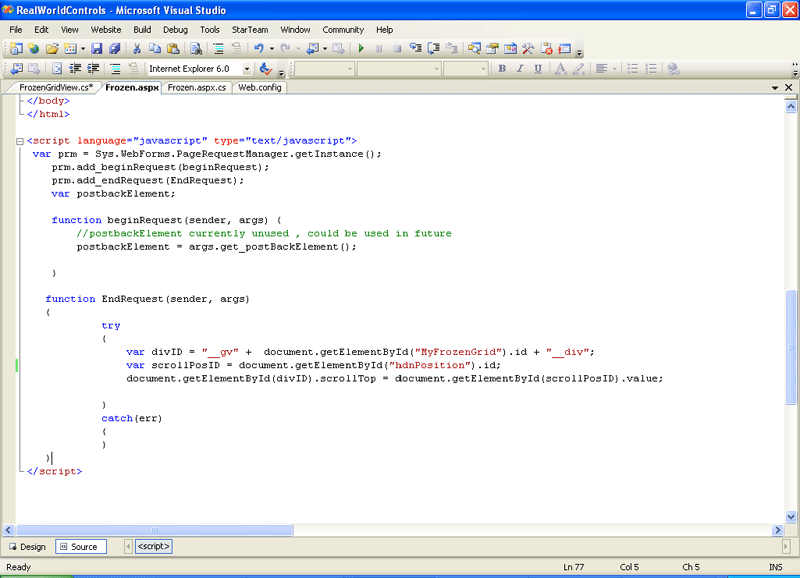Click the New Web Site globe icon
The width and height of the screenshot is (800, 578).
(x=34, y=49)
